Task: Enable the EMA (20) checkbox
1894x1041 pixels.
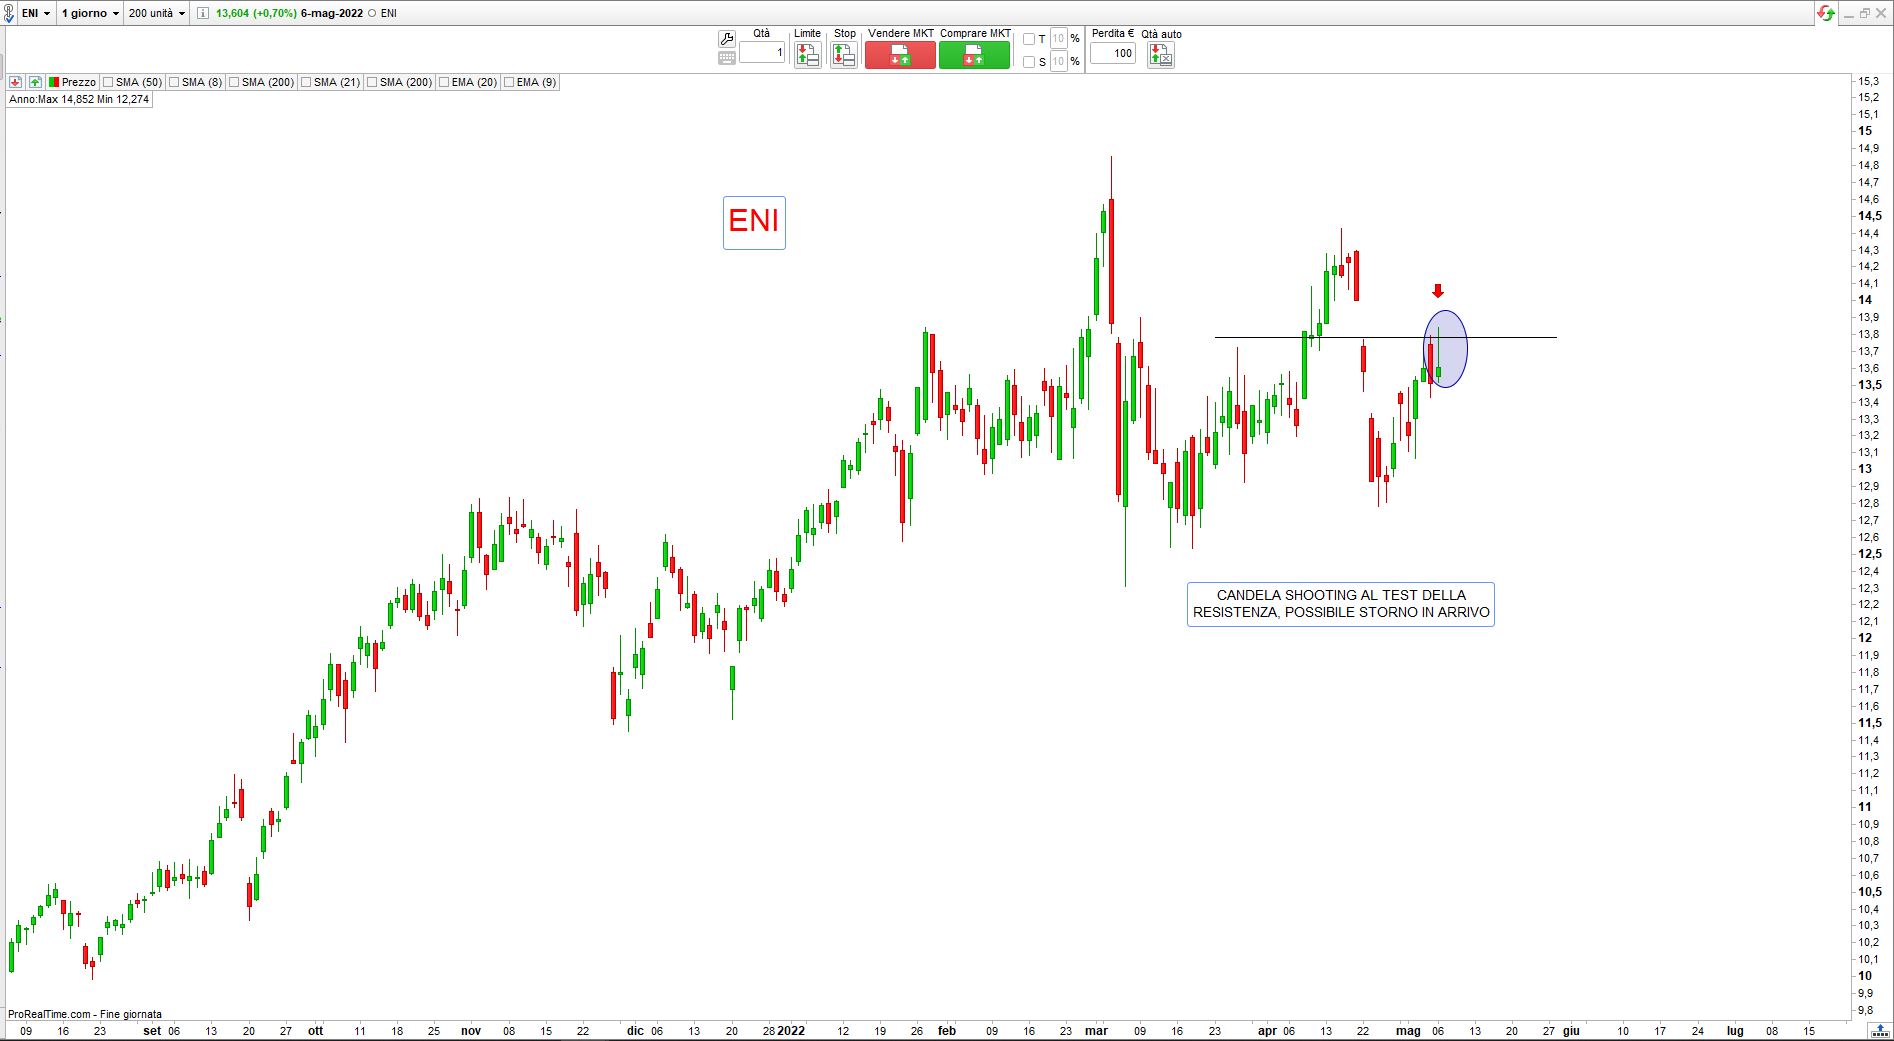Action: tap(444, 82)
